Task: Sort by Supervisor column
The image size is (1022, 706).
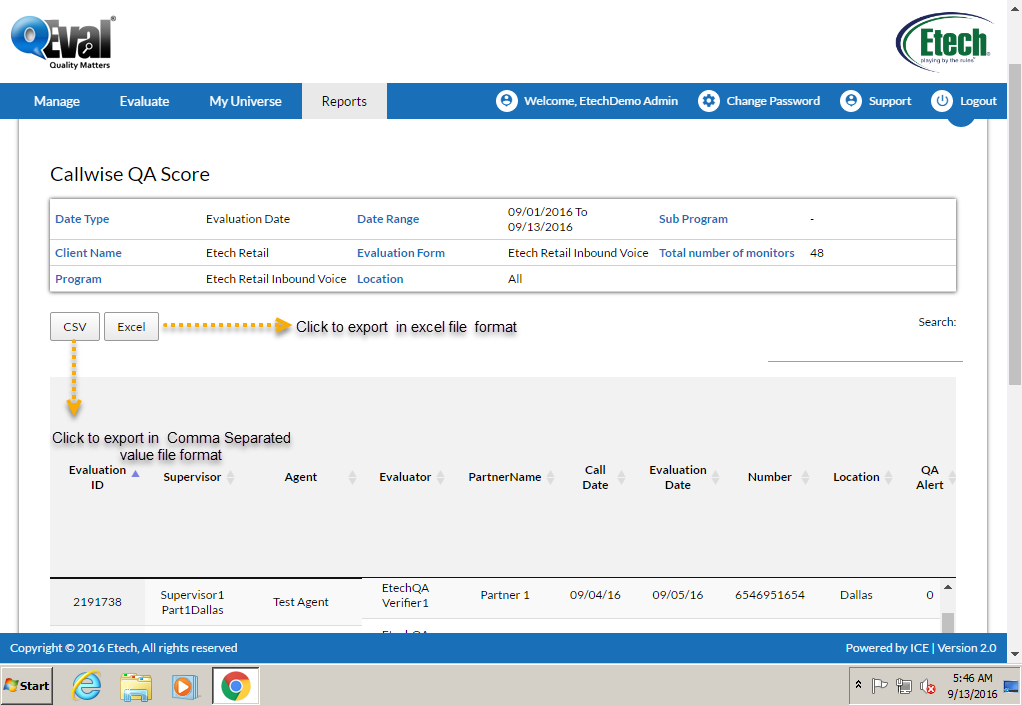Action: pos(192,477)
